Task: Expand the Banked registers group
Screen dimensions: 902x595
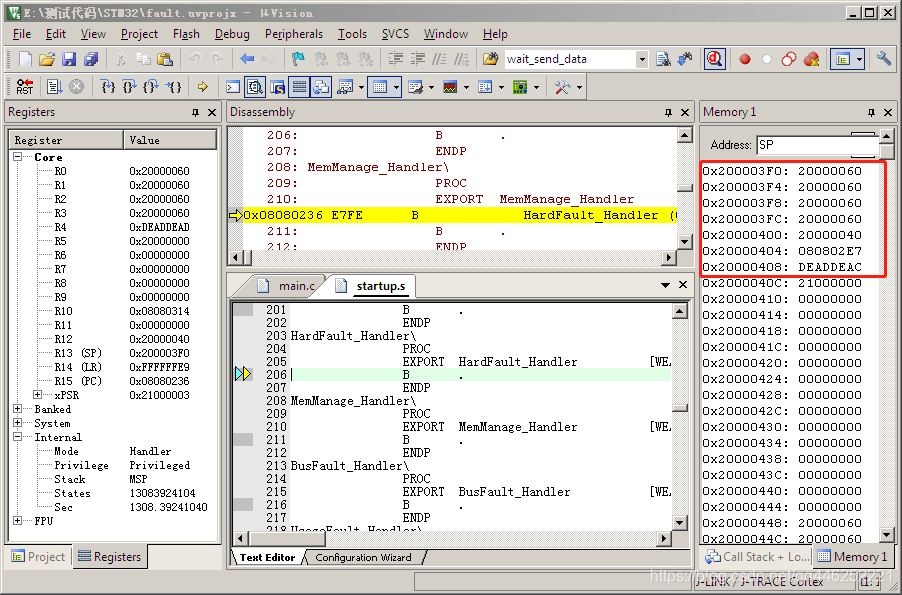Action: coord(17,409)
